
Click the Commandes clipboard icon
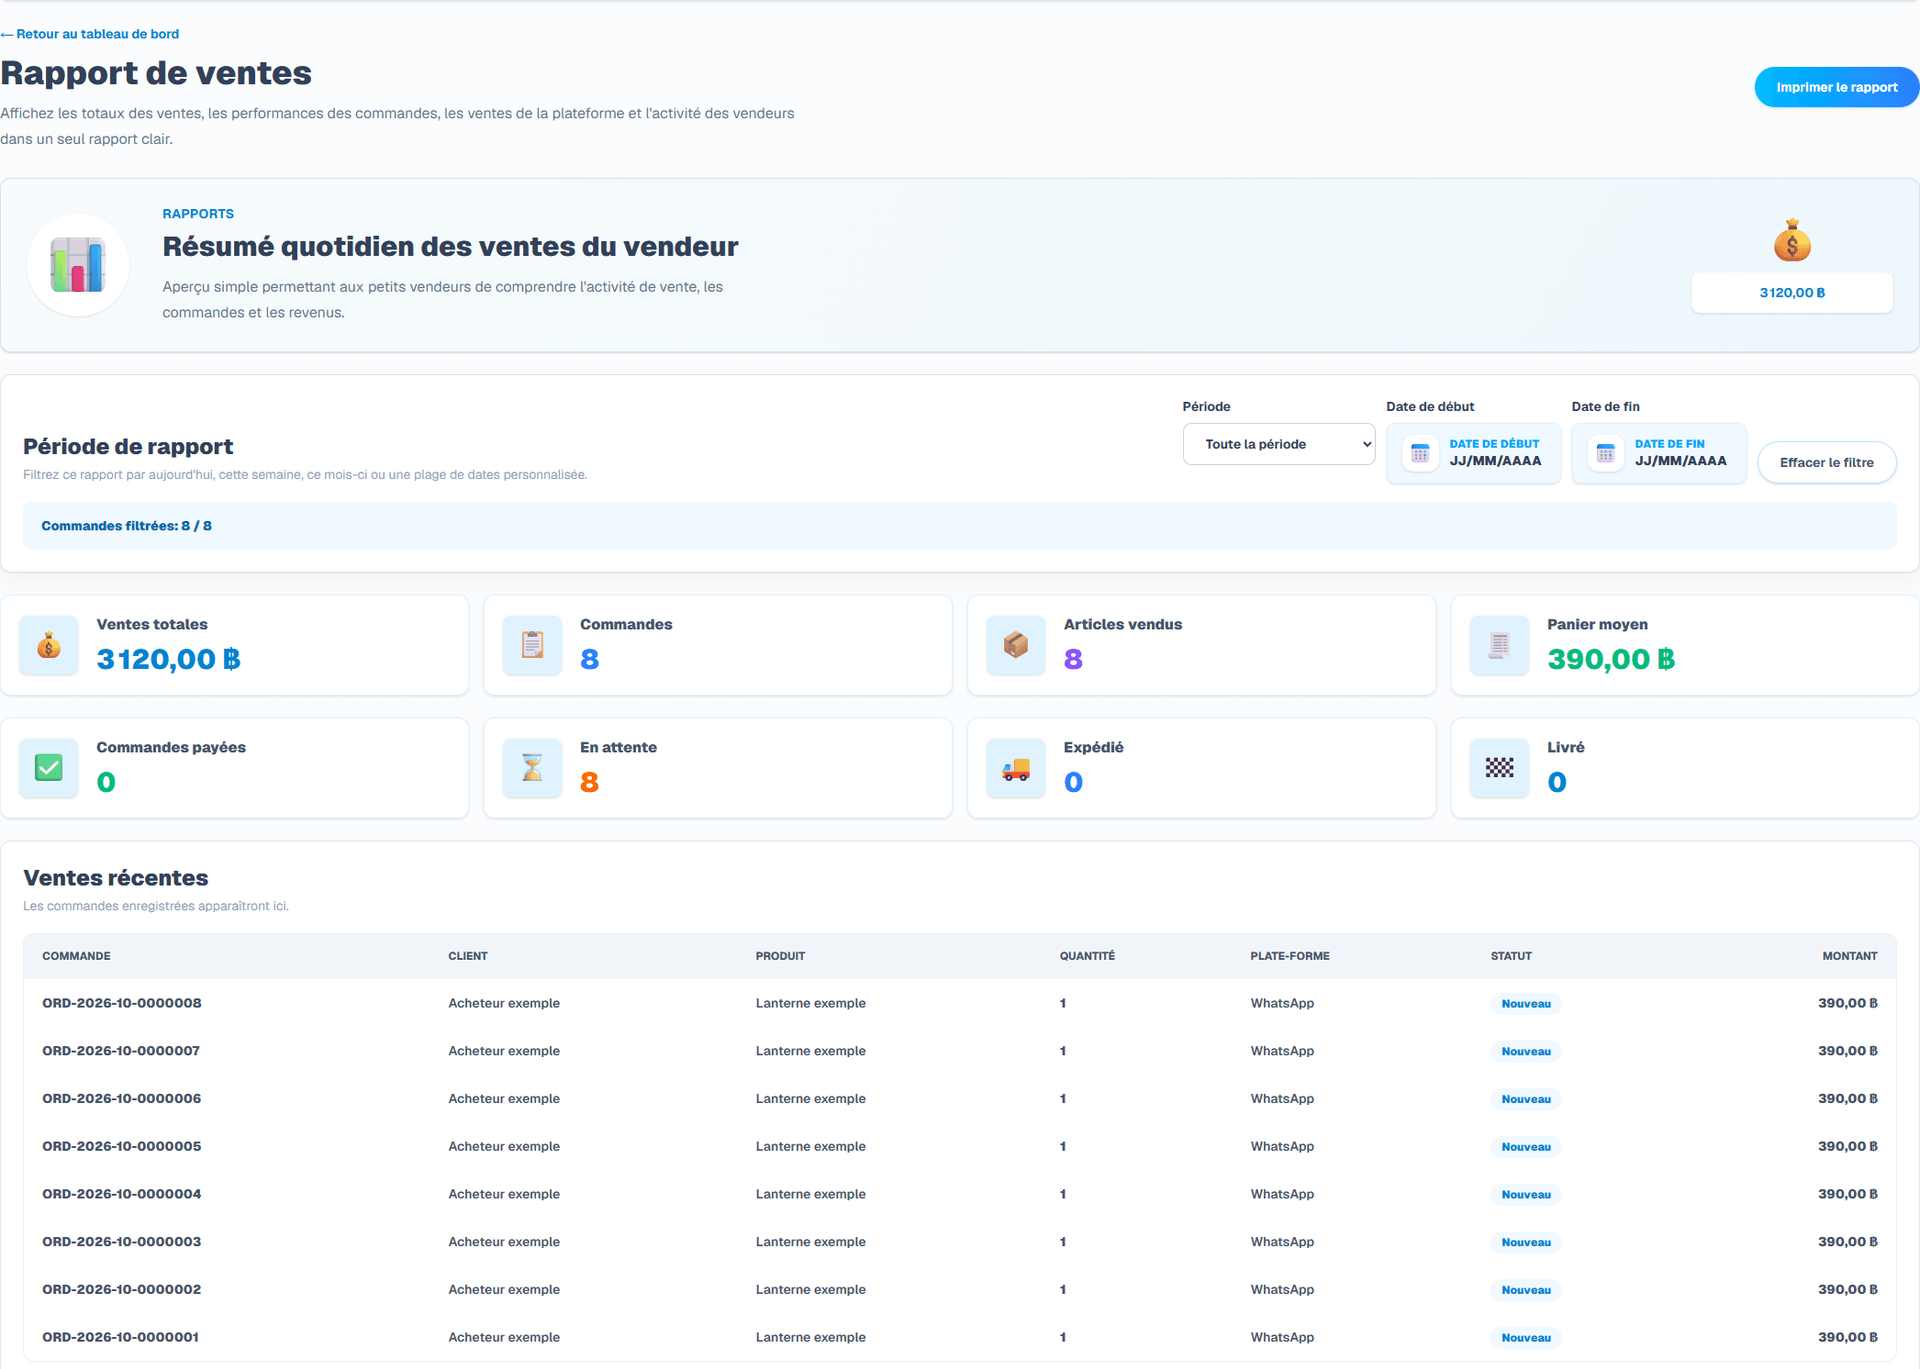(532, 645)
